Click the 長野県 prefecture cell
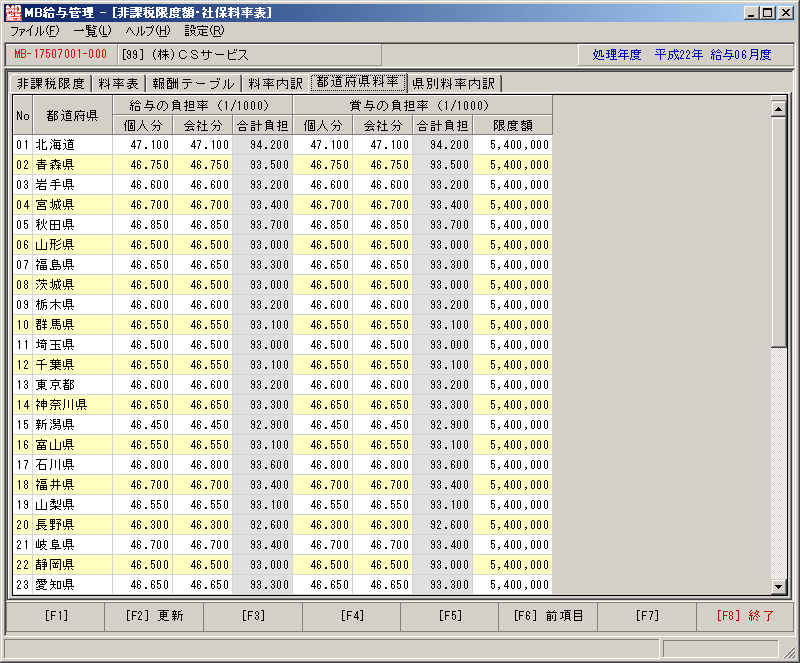800x663 pixels. [x=72, y=525]
